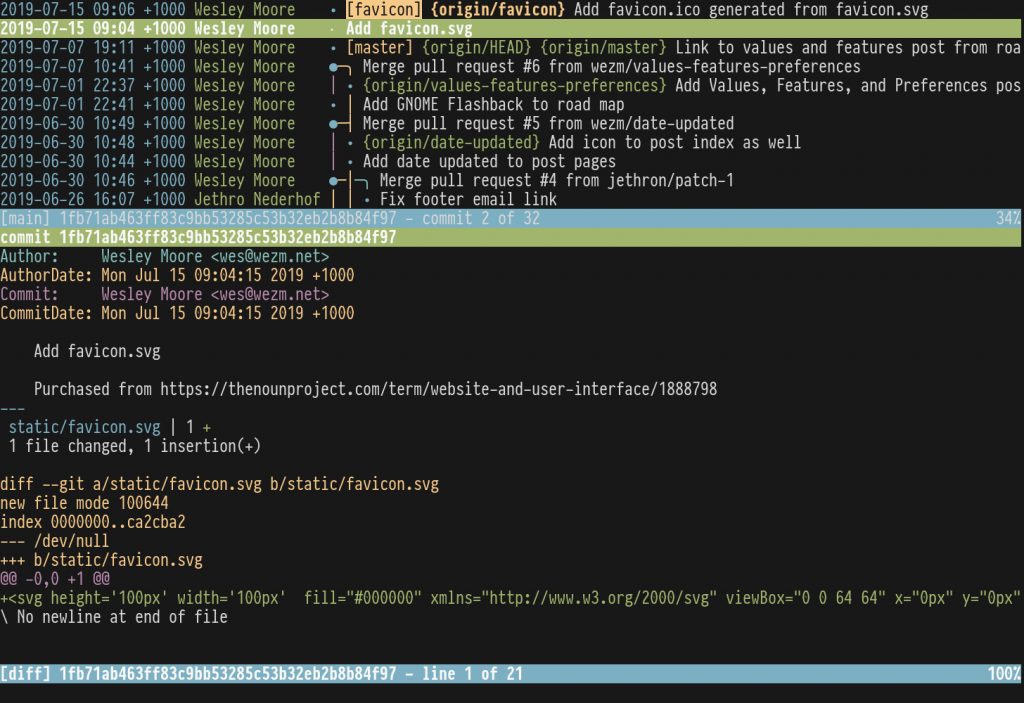
Task: Select the highlighted 'Add favicon.svg' commit row
Action: pos(511,29)
